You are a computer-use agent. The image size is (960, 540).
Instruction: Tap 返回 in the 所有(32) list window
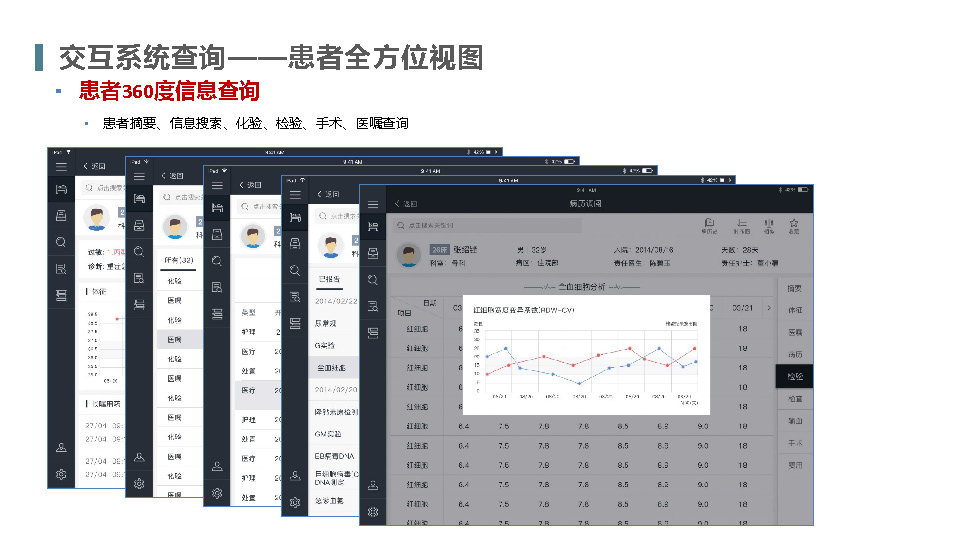coord(172,176)
